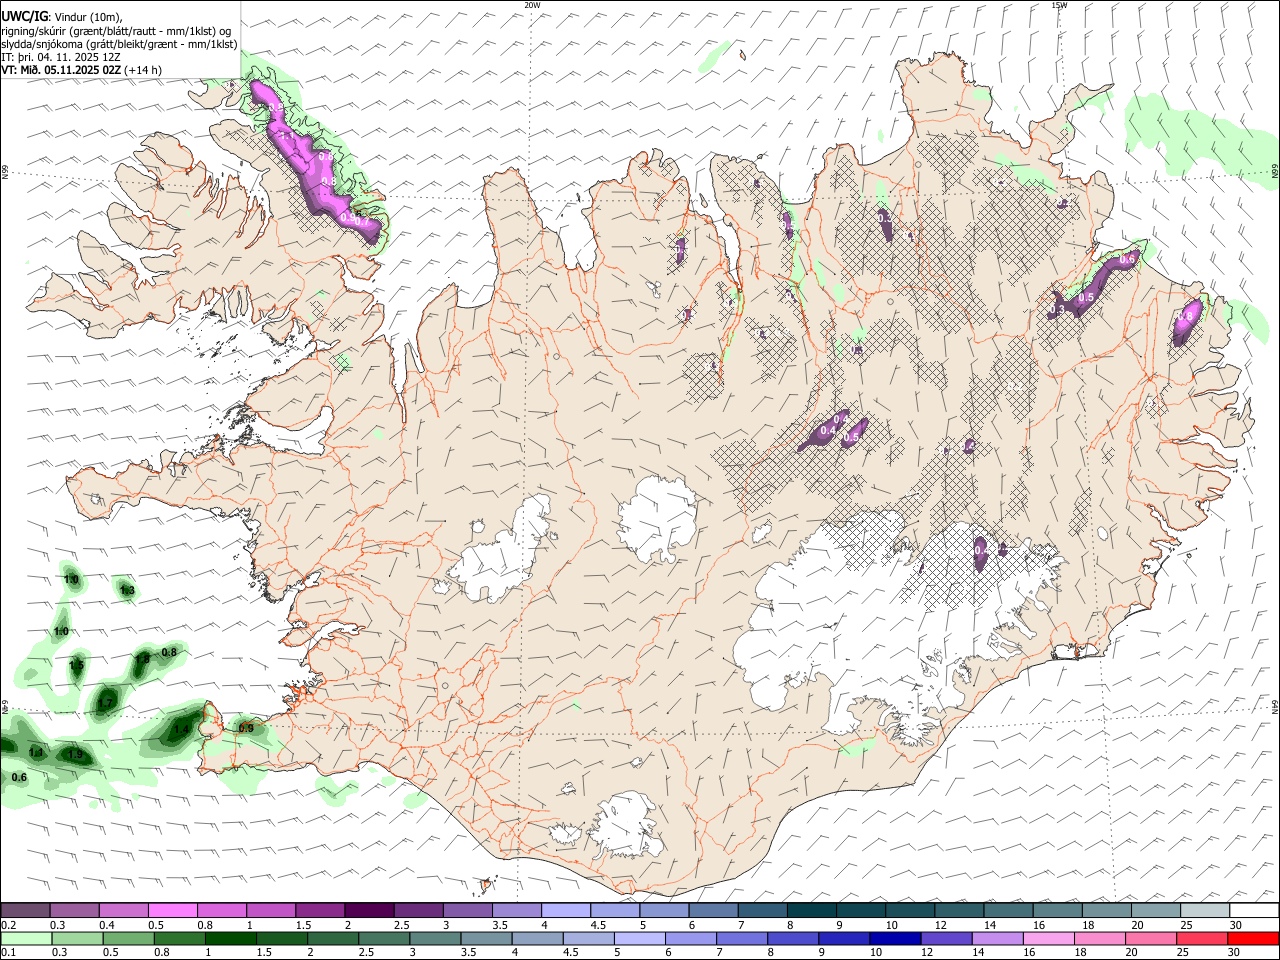
Task: Select the pink lower legend swatch starting at 18
Action: [1101, 939]
